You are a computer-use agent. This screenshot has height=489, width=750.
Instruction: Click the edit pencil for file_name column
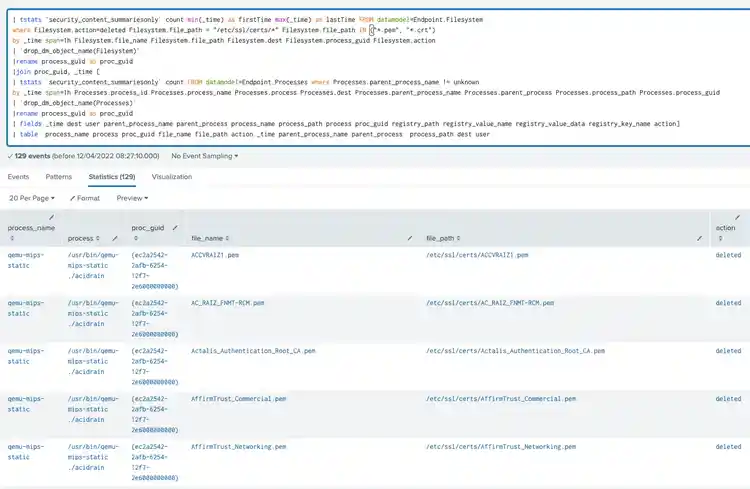(409, 238)
